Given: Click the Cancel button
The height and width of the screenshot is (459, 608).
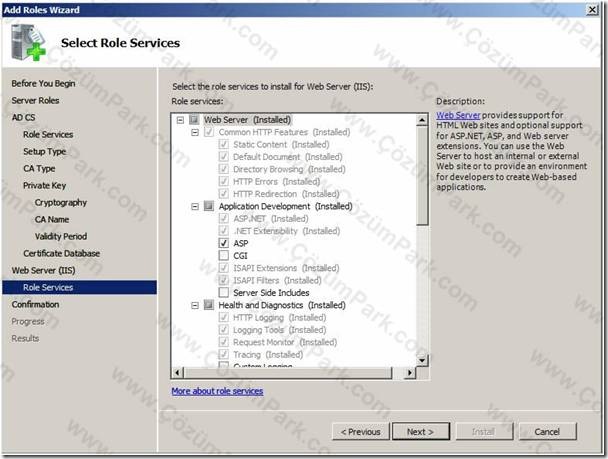Looking at the screenshot, I should [x=548, y=431].
